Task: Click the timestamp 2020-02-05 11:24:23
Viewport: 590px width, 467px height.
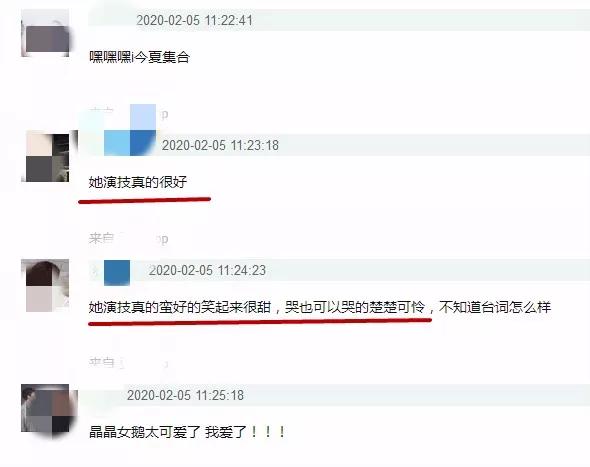Action: click(207, 270)
